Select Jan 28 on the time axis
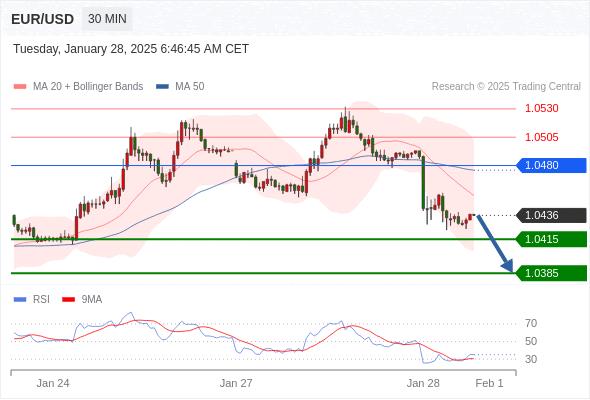The height and width of the screenshot is (400, 590). click(x=423, y=383)
